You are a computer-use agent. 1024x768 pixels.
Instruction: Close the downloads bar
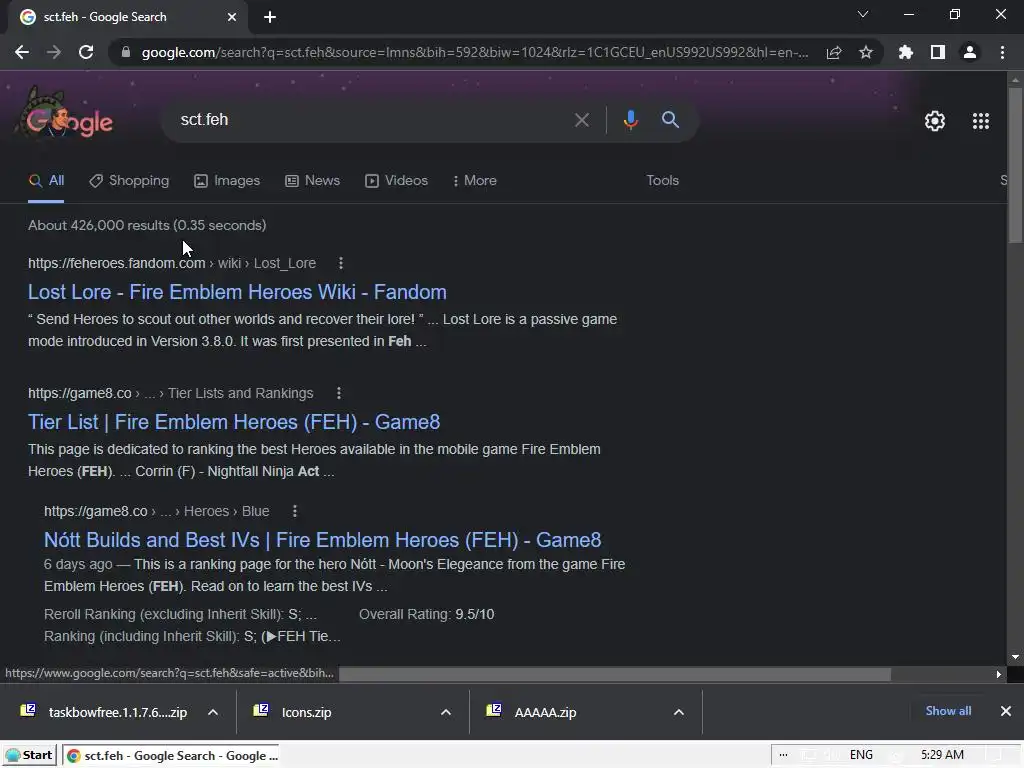click(1006, 711)
